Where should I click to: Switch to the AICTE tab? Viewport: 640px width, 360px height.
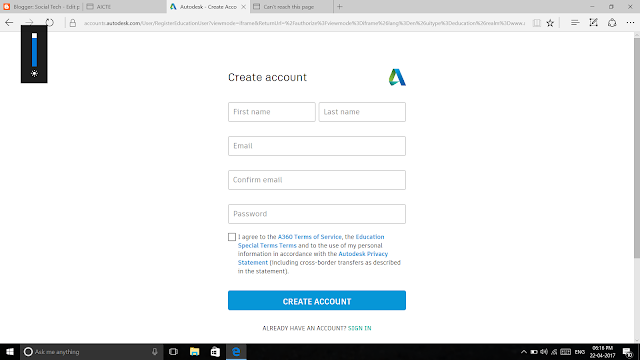click(x=125, y=7)
